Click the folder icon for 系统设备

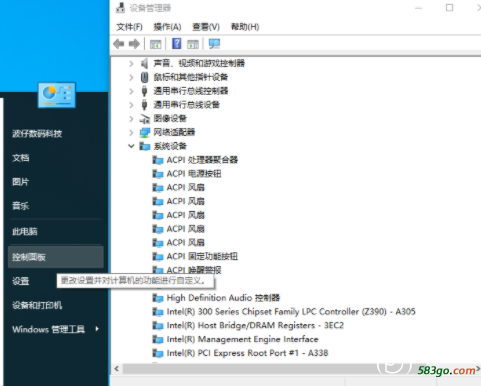(x=145, y=146)
